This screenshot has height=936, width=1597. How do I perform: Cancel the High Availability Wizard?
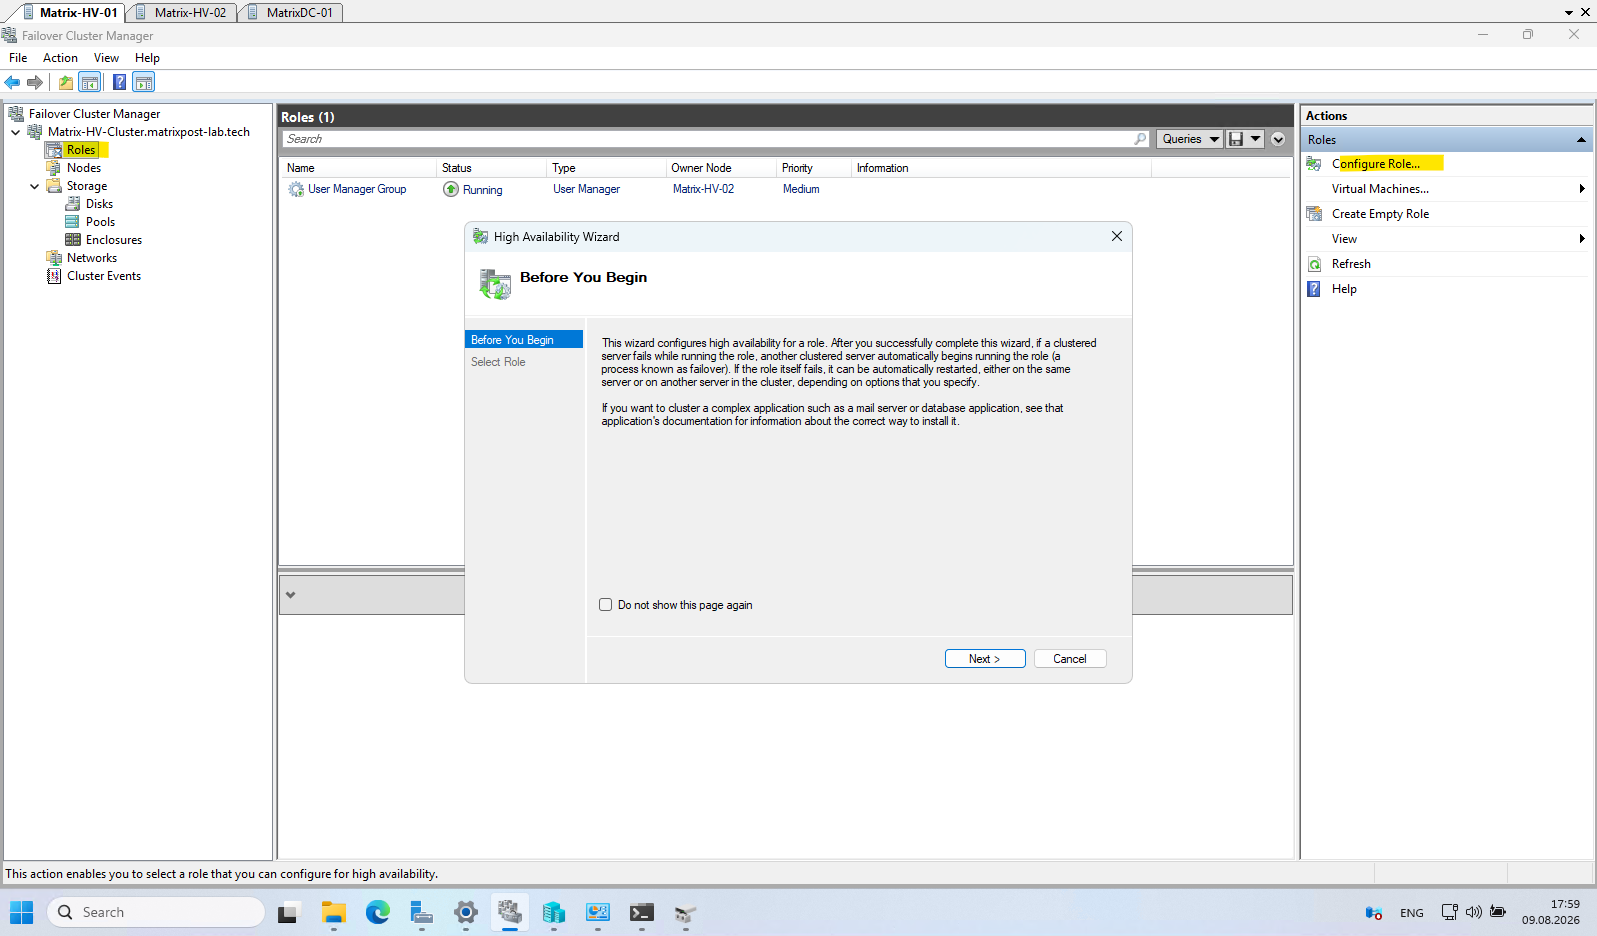[1070, 659]
